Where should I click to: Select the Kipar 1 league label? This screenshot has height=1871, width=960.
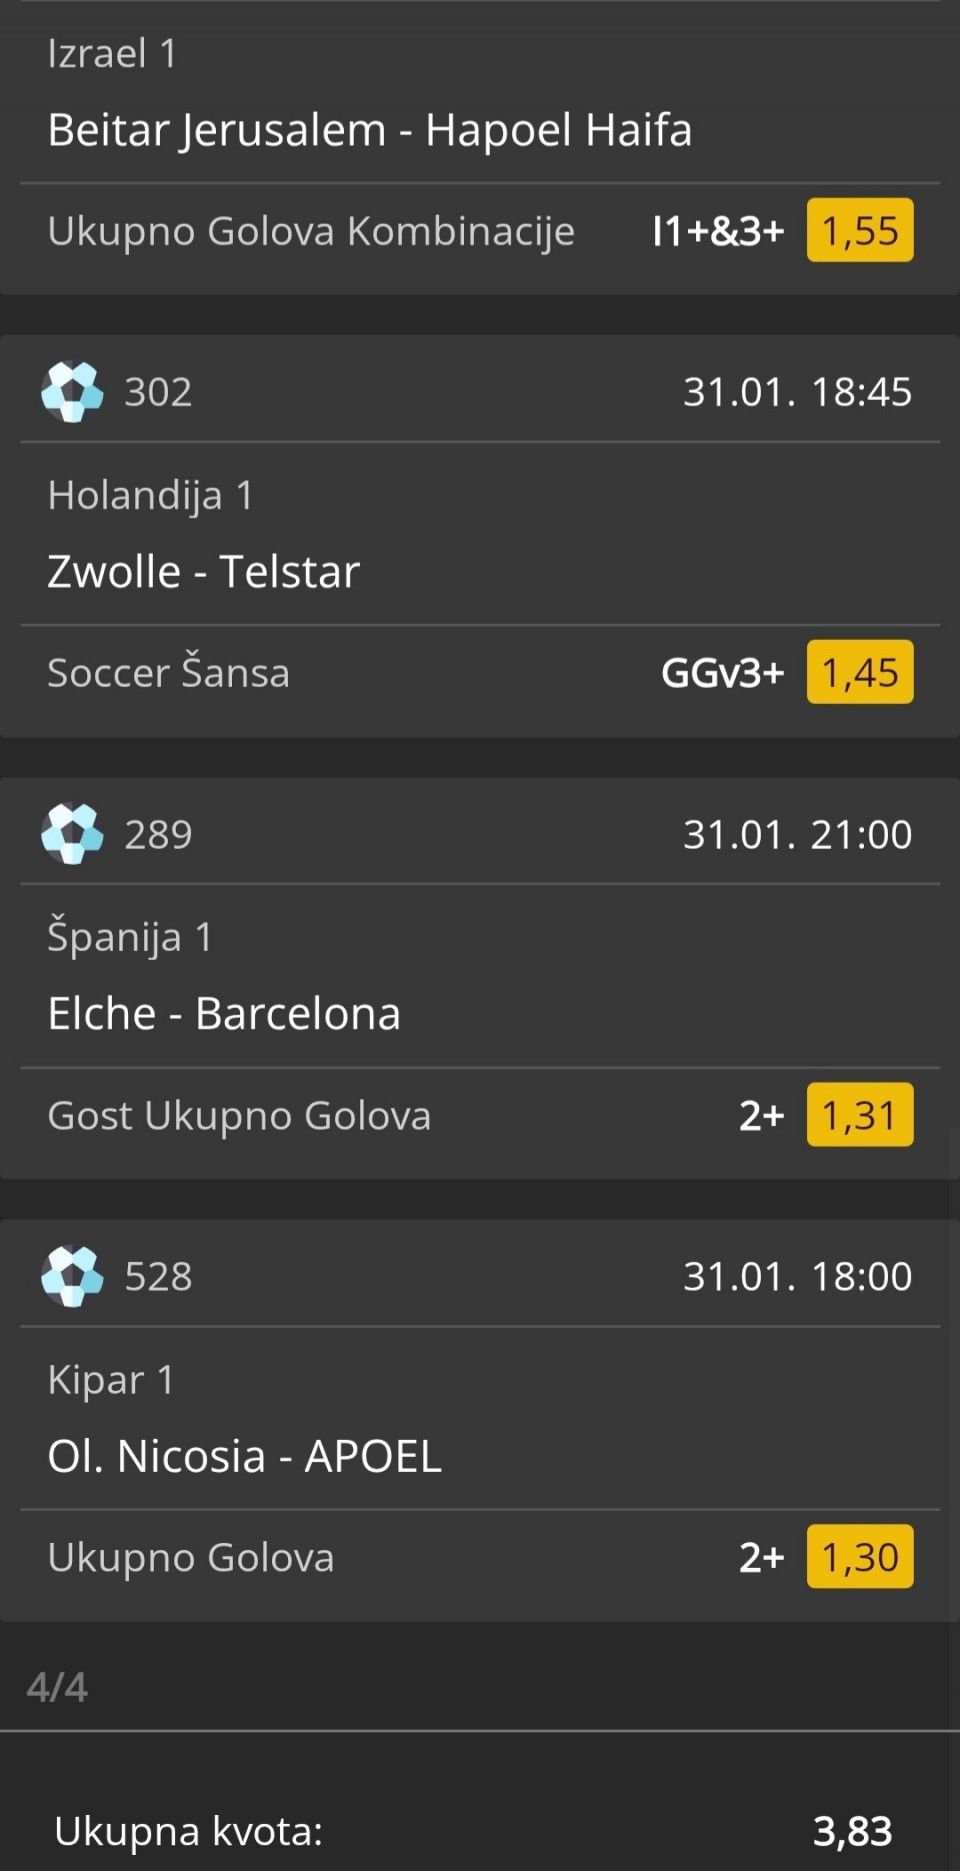coord(111,1380)
